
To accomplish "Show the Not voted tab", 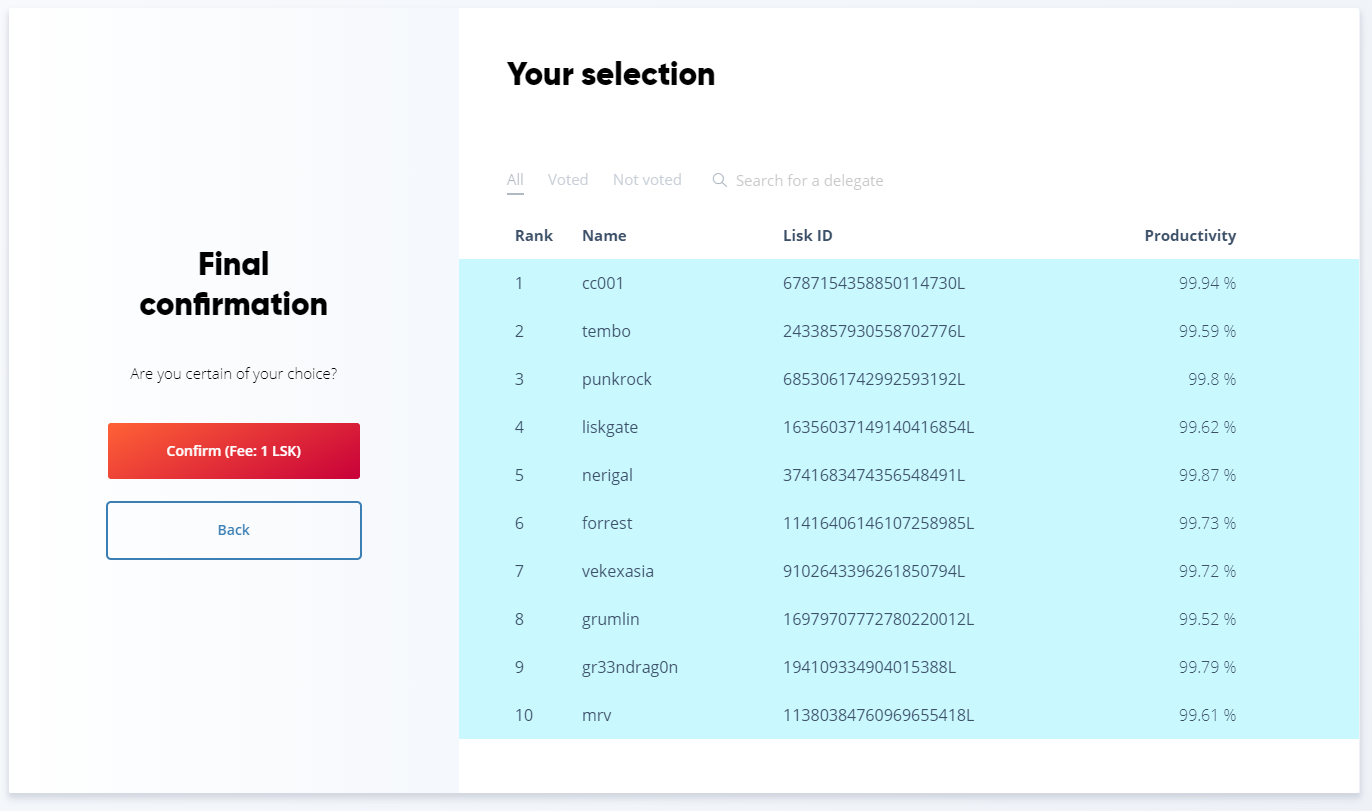I will point(647,180).
